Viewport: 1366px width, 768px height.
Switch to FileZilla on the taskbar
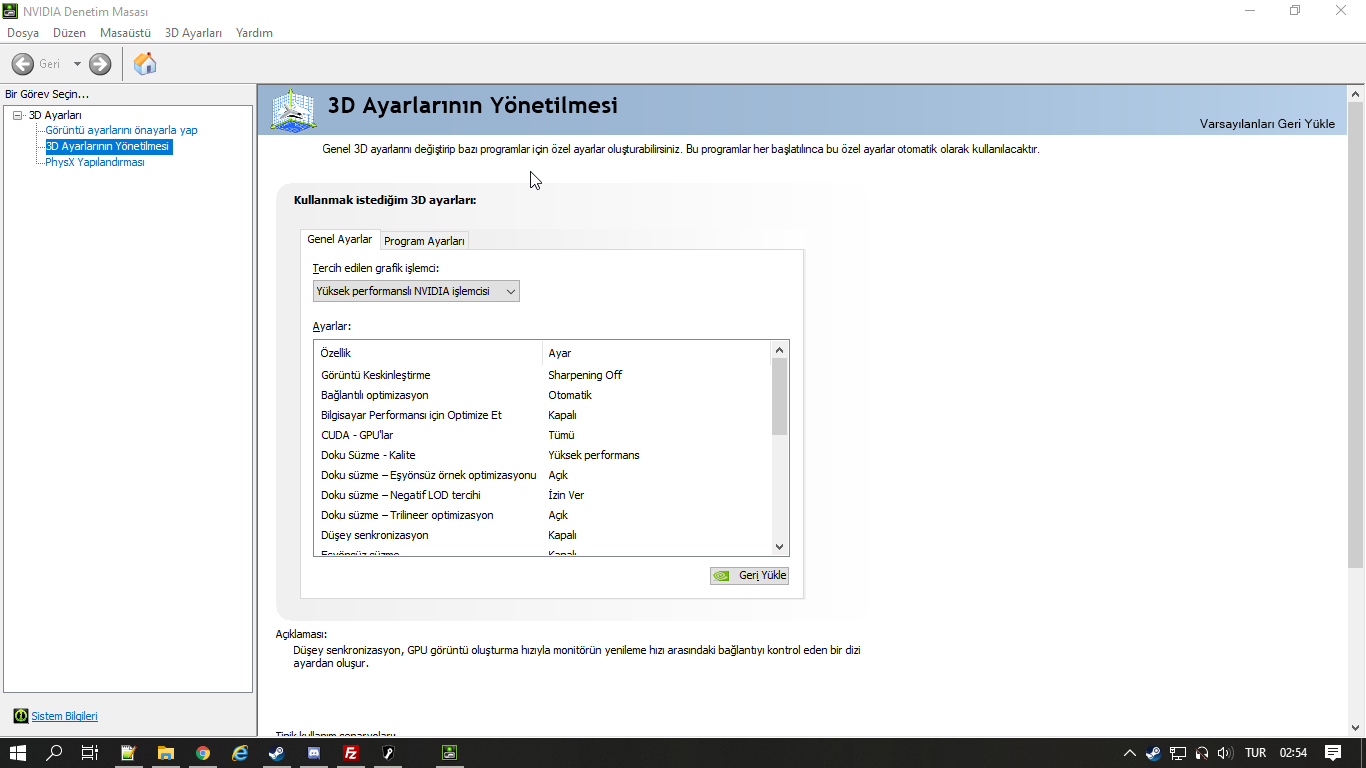click(351, 753)
